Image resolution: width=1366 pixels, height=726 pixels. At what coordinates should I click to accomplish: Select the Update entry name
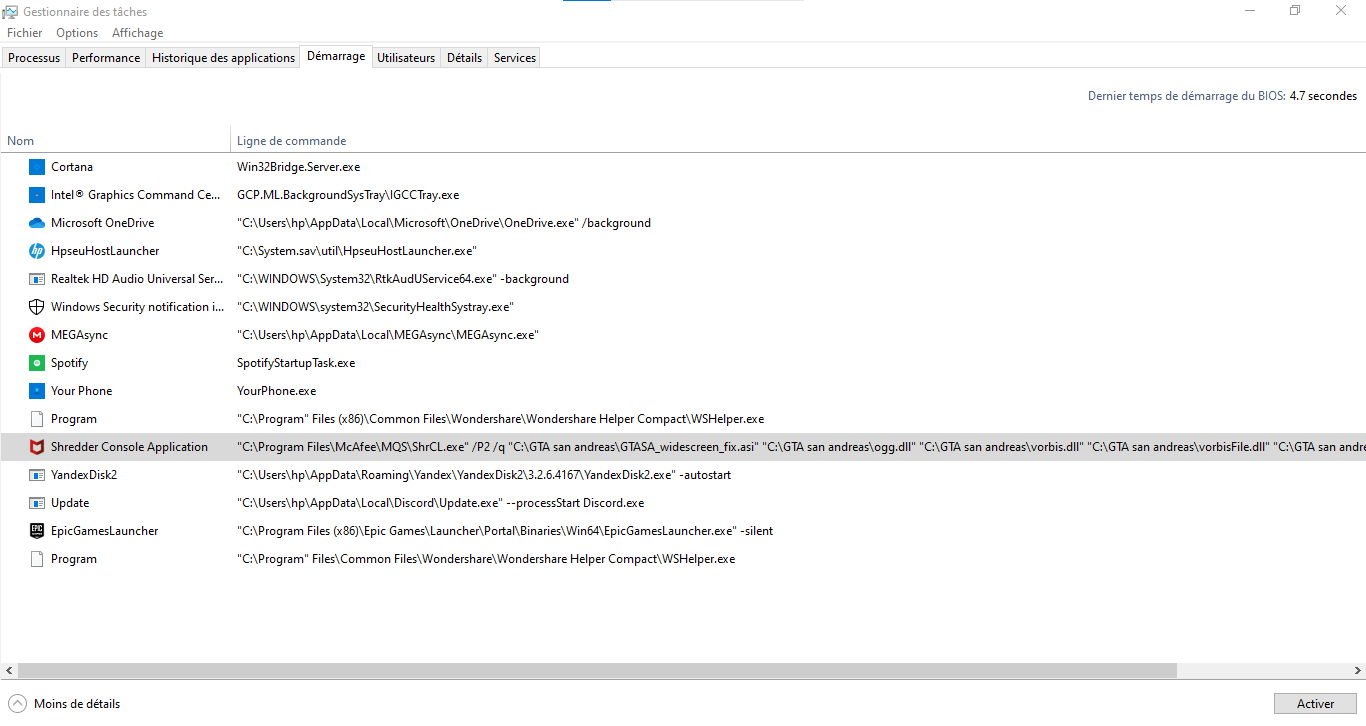pyautogui.click(x=70, y=503)
